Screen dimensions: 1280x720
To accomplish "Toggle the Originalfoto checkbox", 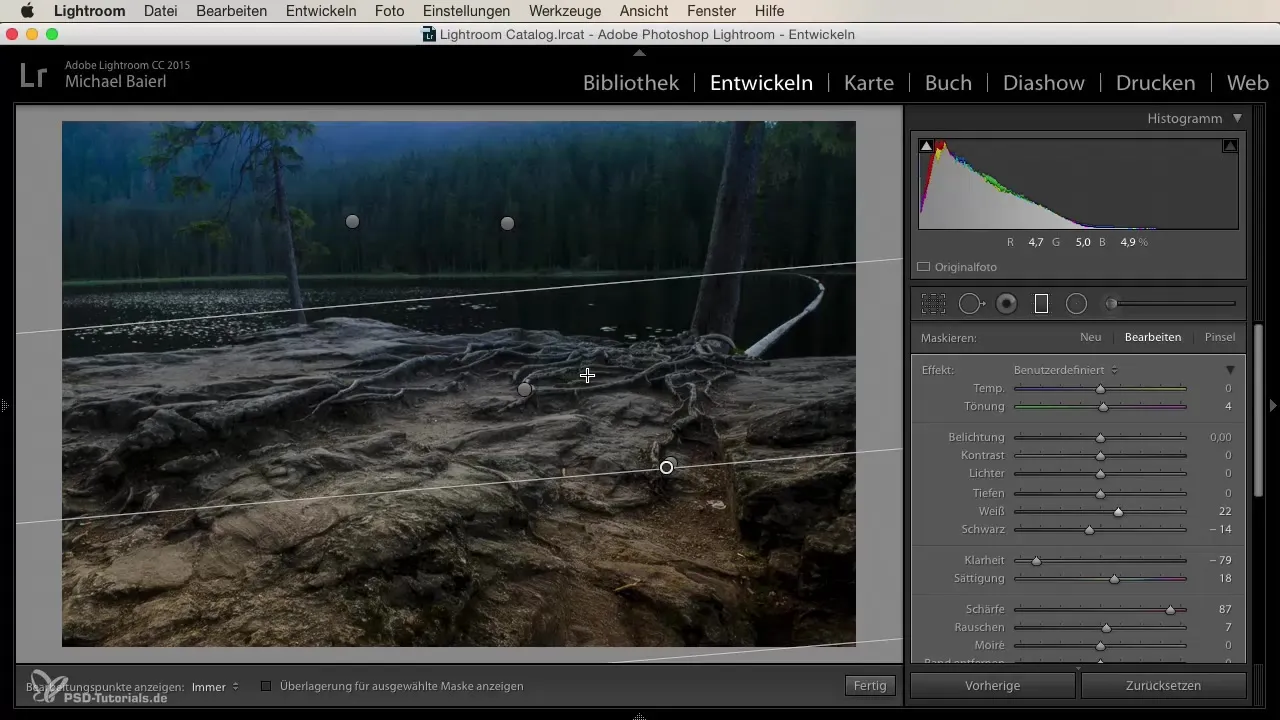I will (924, 267).
